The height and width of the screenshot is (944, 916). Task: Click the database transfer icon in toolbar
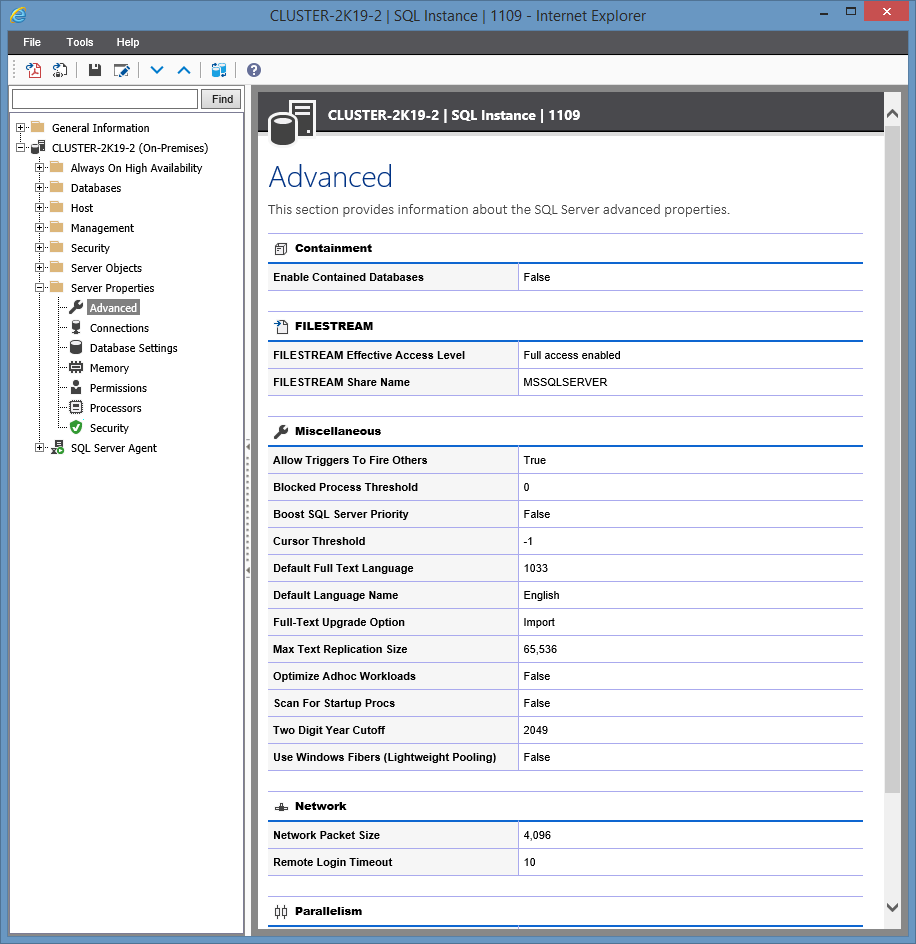click(219, 70)
